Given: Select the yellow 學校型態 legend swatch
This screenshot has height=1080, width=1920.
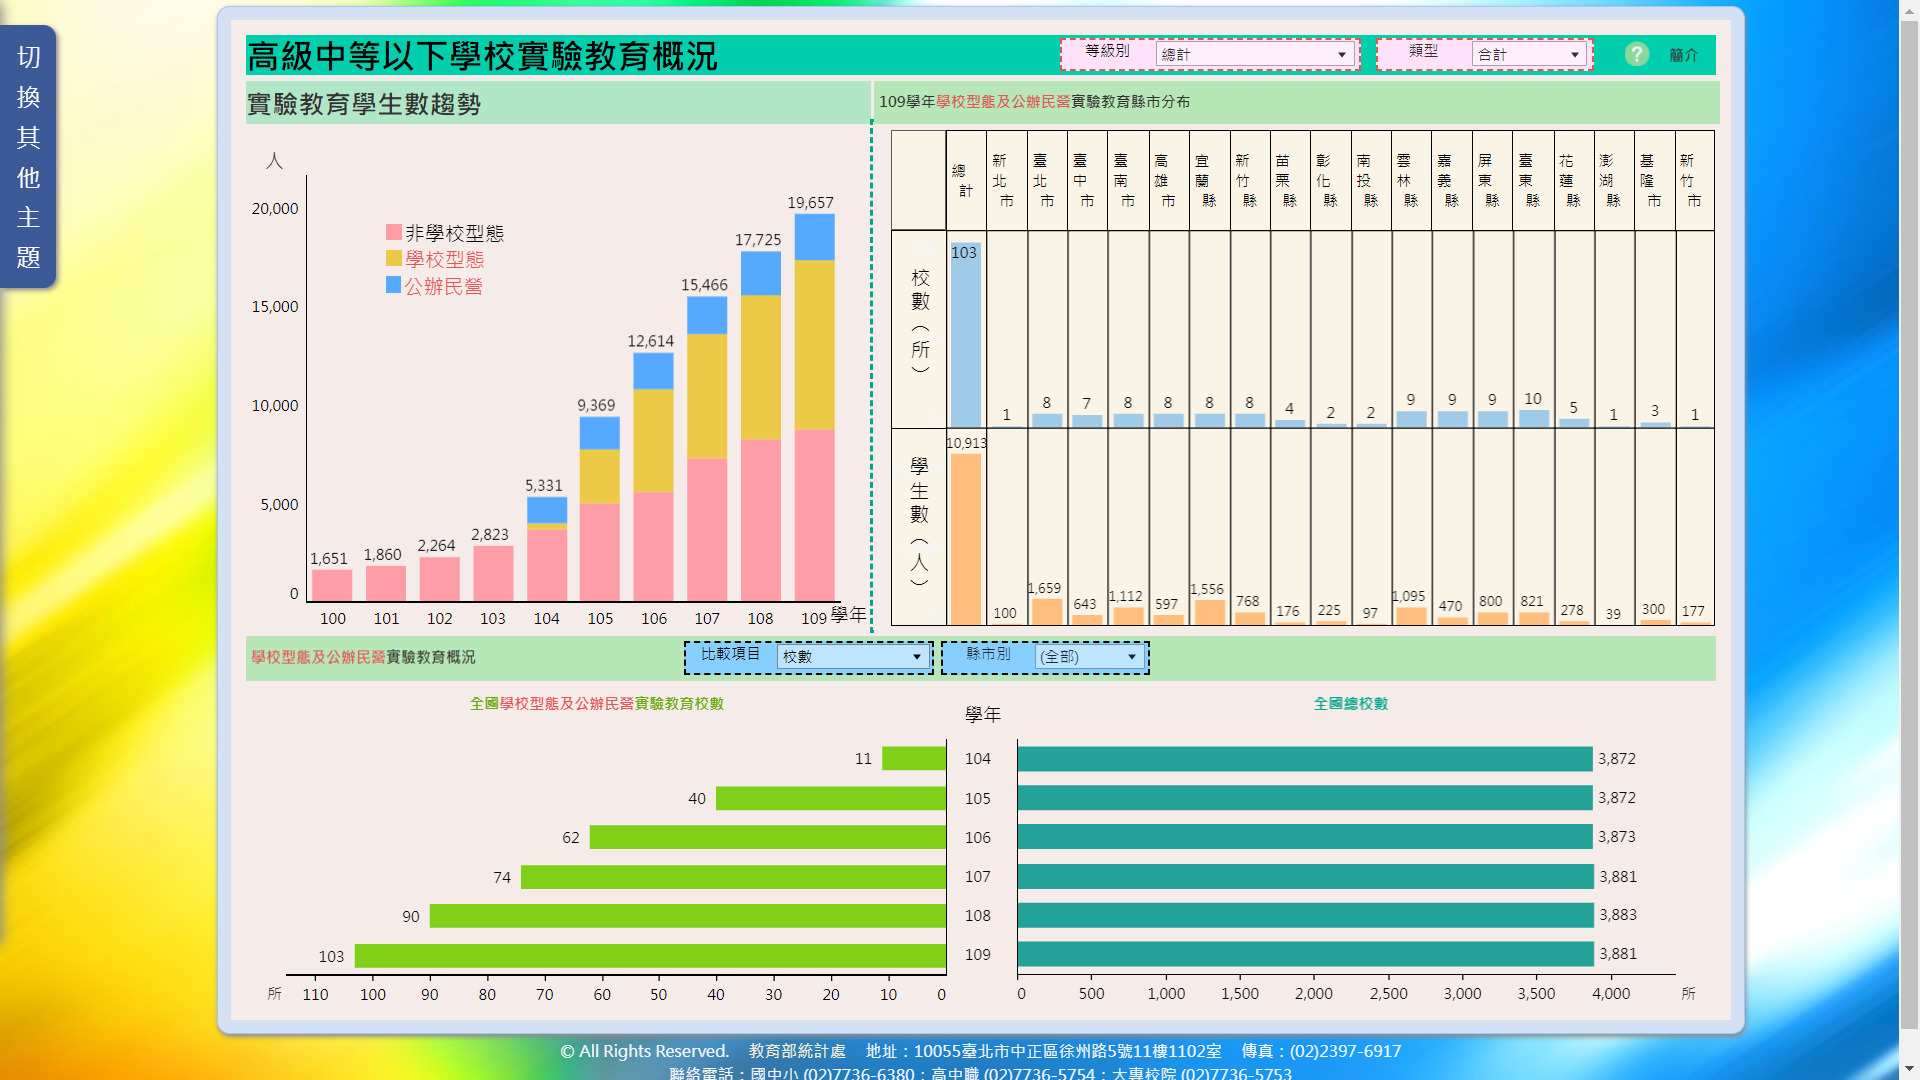Looking at the screenshot, I should click(x=394, y=259).
